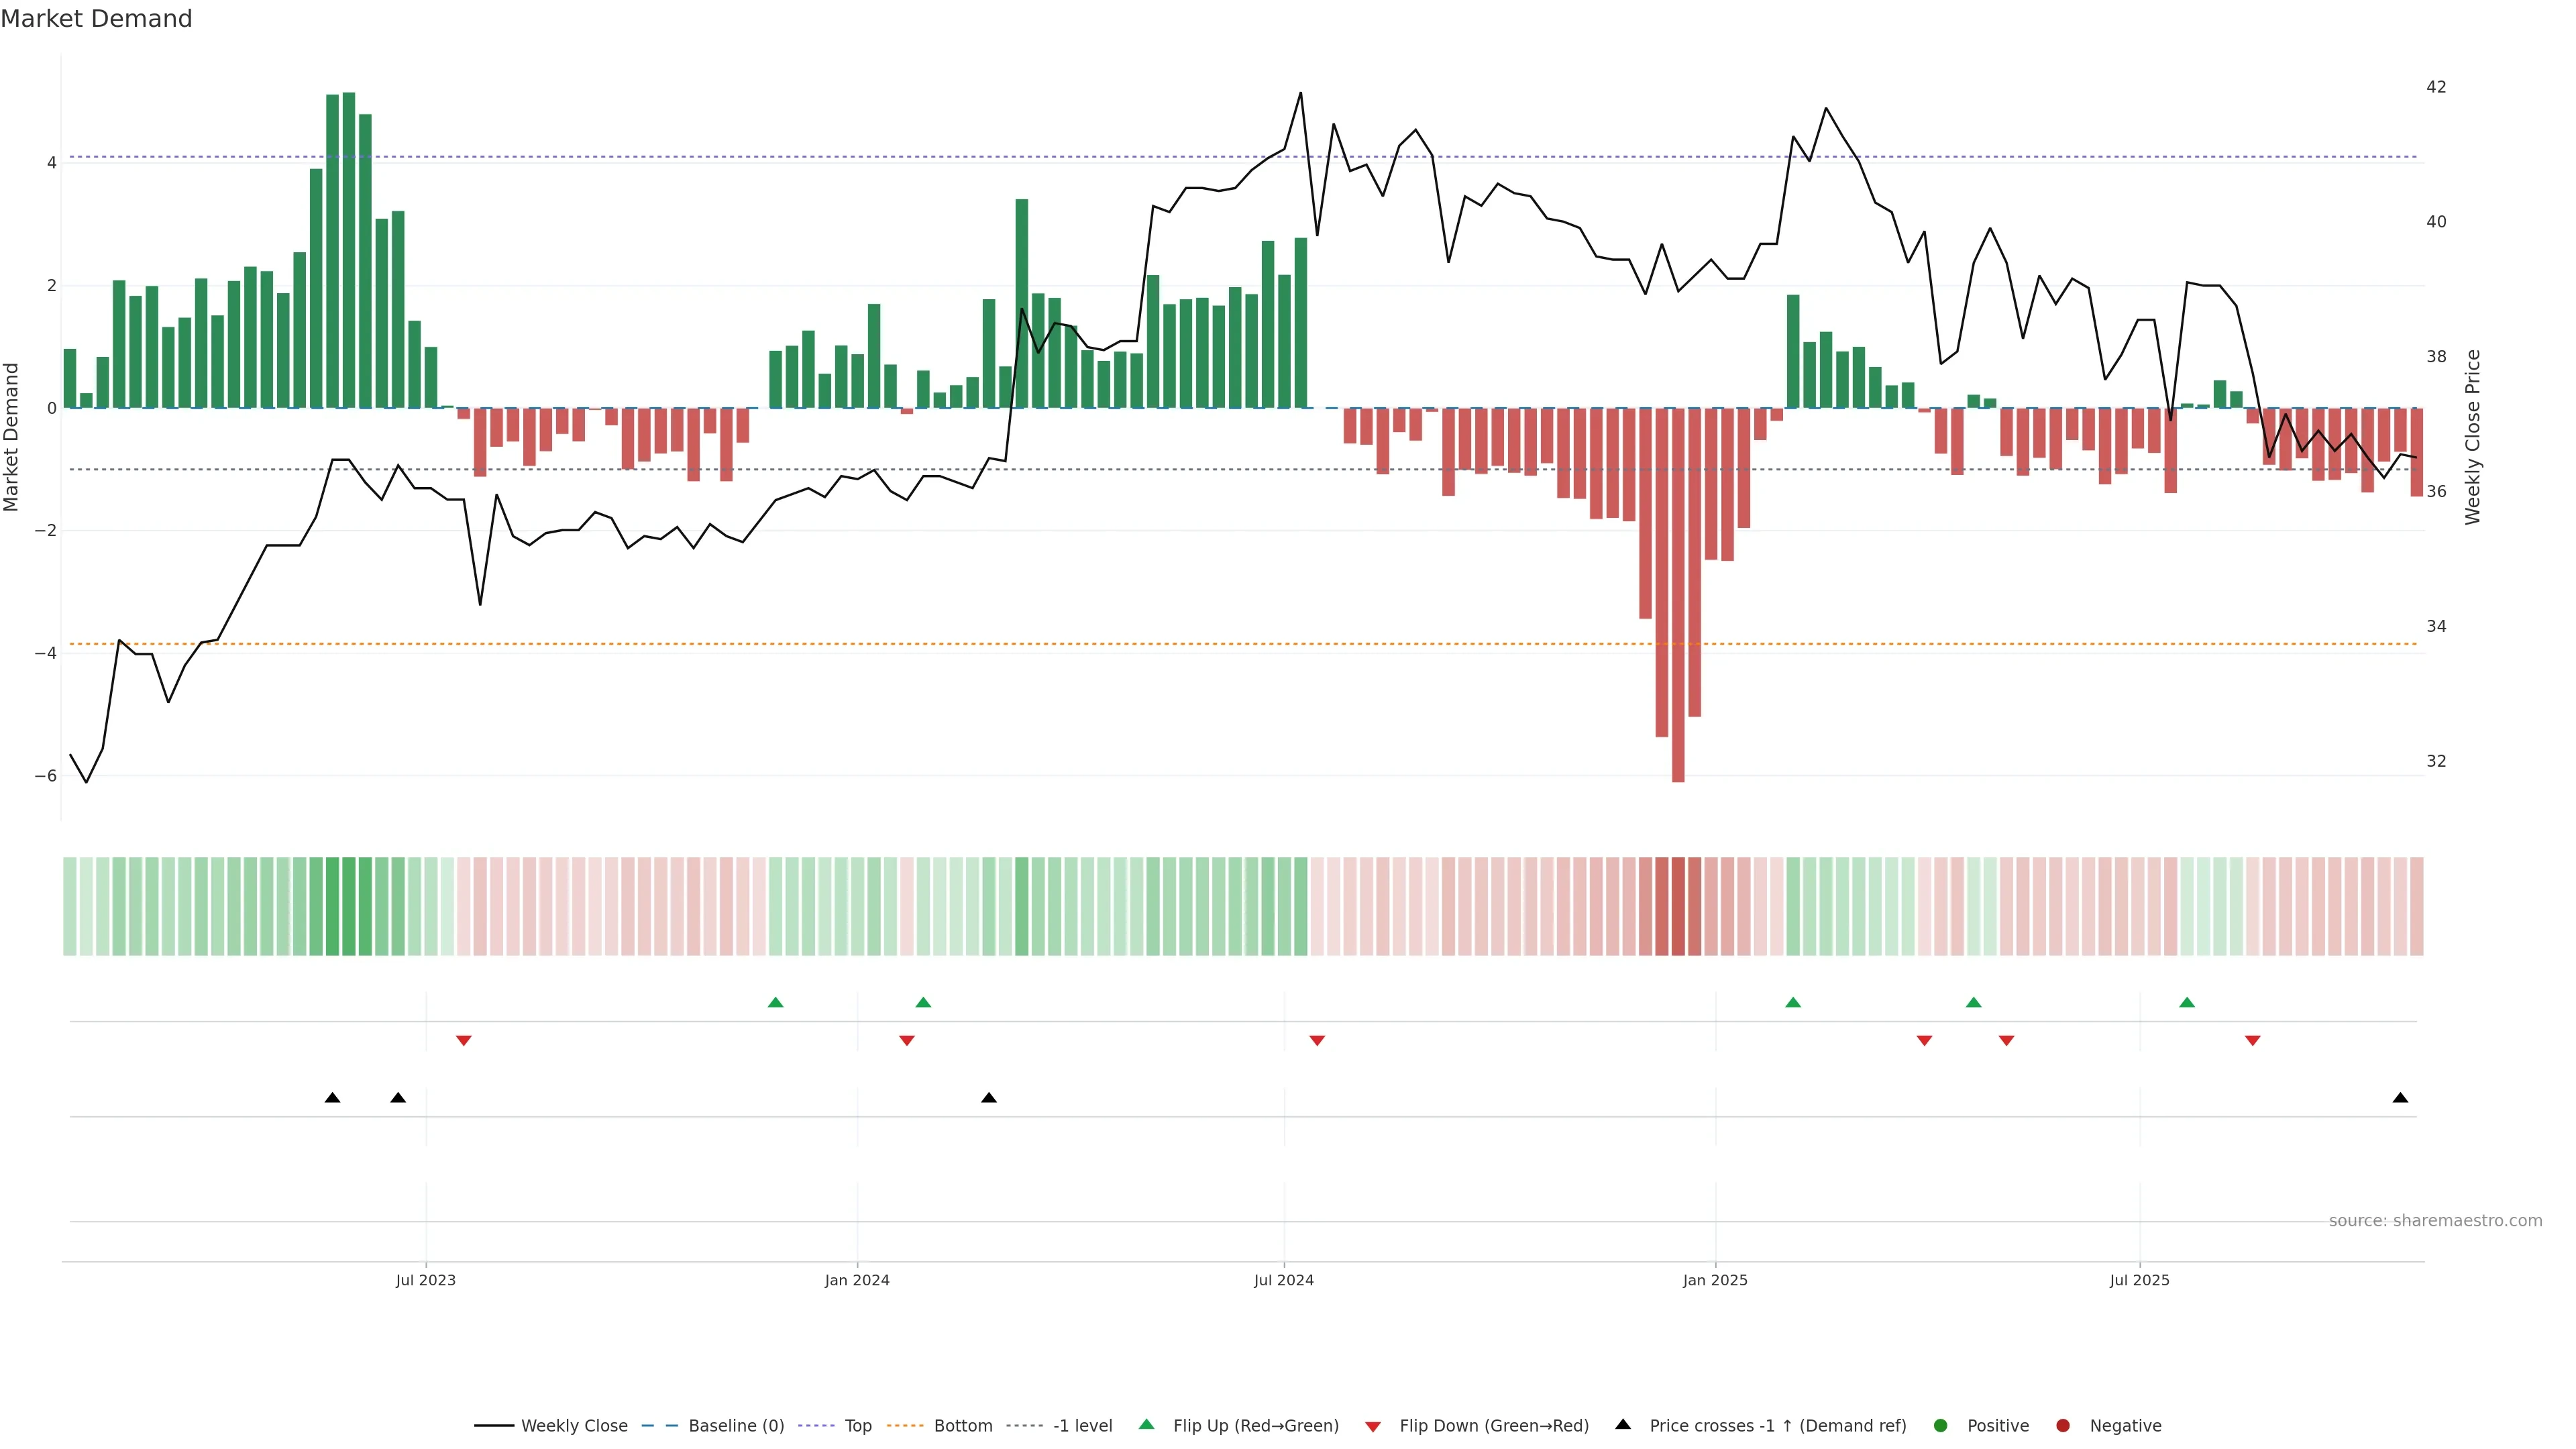
Task: Click the darkest red heatmap strip cell
Action: pyautogui.click(x=1678, y=906)
